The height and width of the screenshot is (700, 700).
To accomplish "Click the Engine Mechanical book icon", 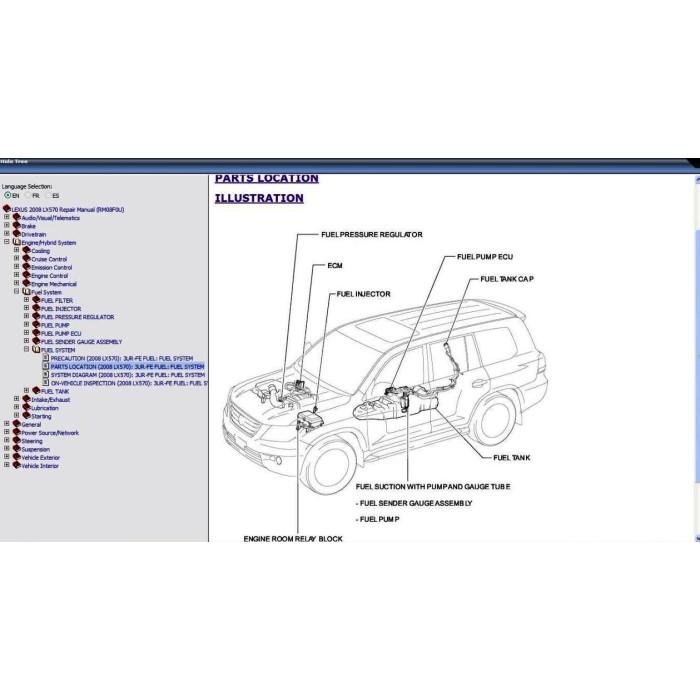I will coord(26,283).
